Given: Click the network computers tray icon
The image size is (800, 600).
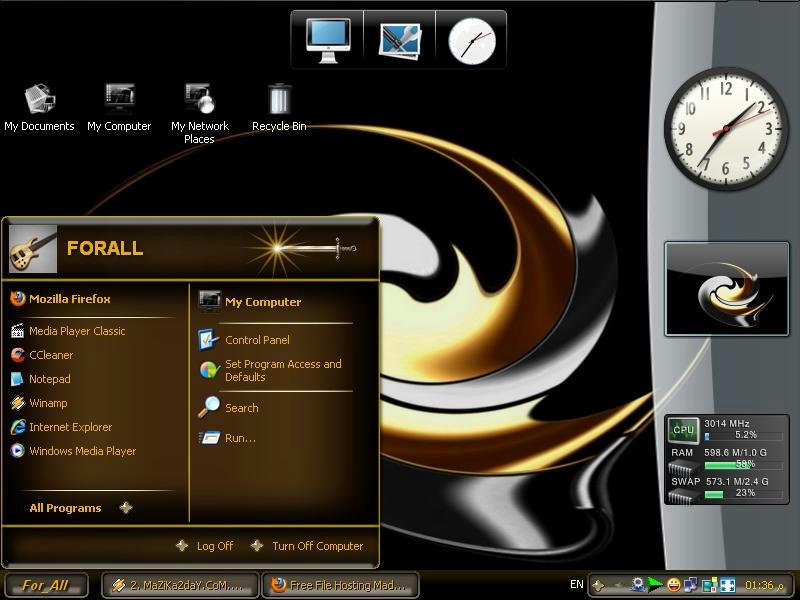Looking at the screenshot, I should click(x=690, y=585).
